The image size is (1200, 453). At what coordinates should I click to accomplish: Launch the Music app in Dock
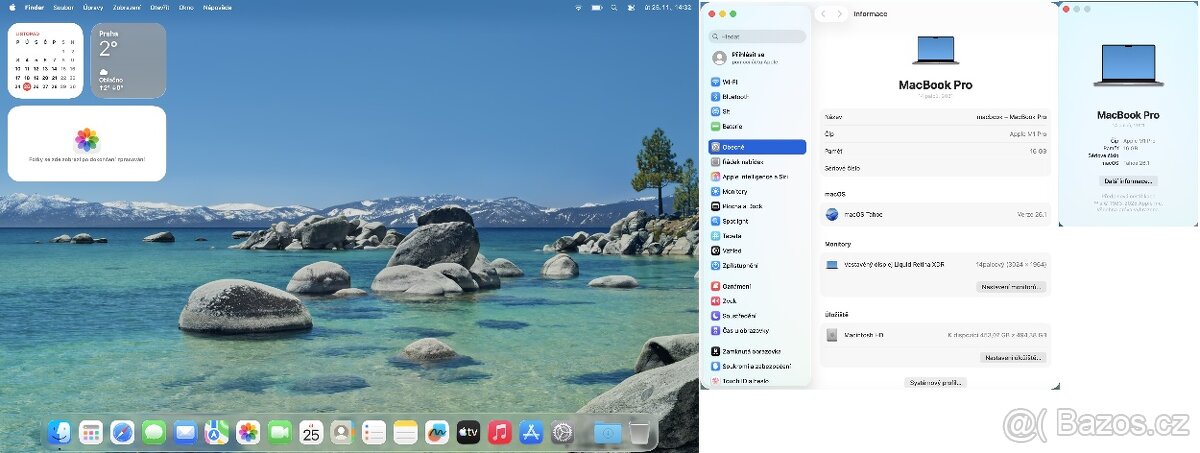(x=500, y=432)
